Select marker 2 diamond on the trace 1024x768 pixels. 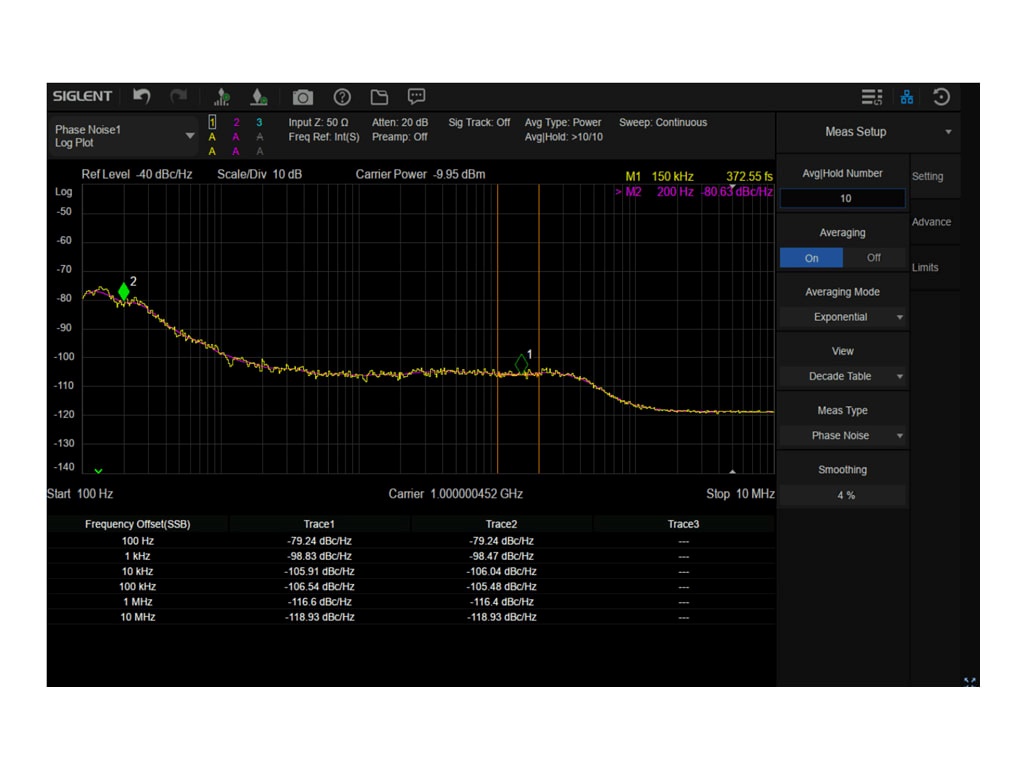tap(123, 291)
